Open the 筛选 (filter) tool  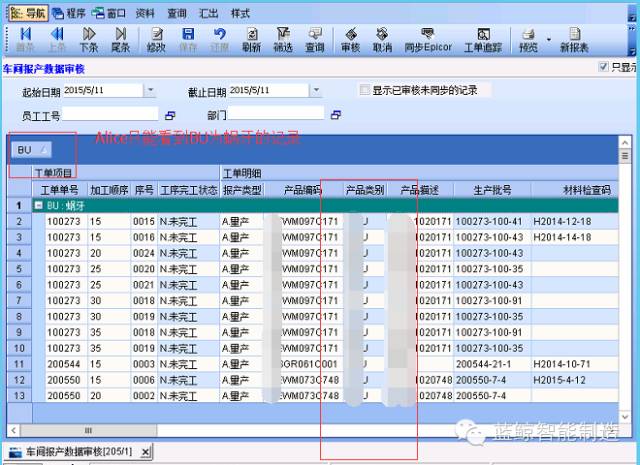pyautogui.click(x=283, y=34)
